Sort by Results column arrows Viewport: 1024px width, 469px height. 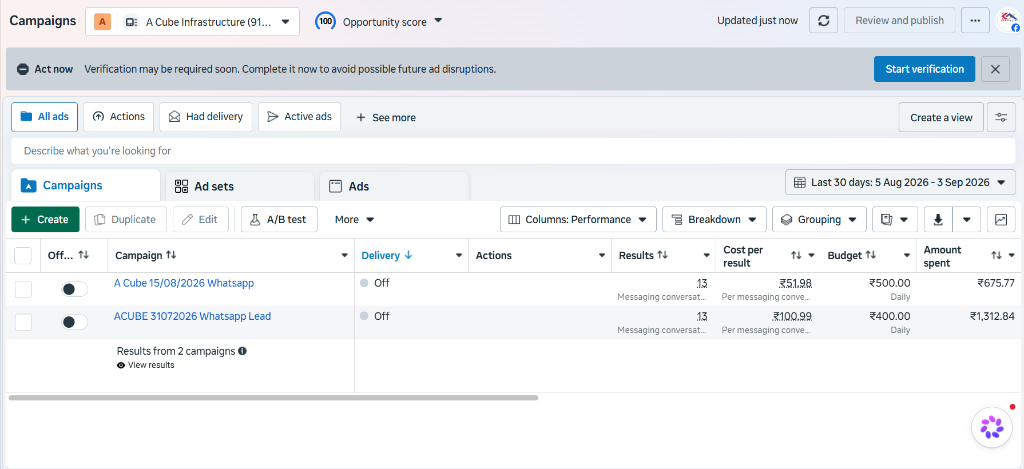662,255
